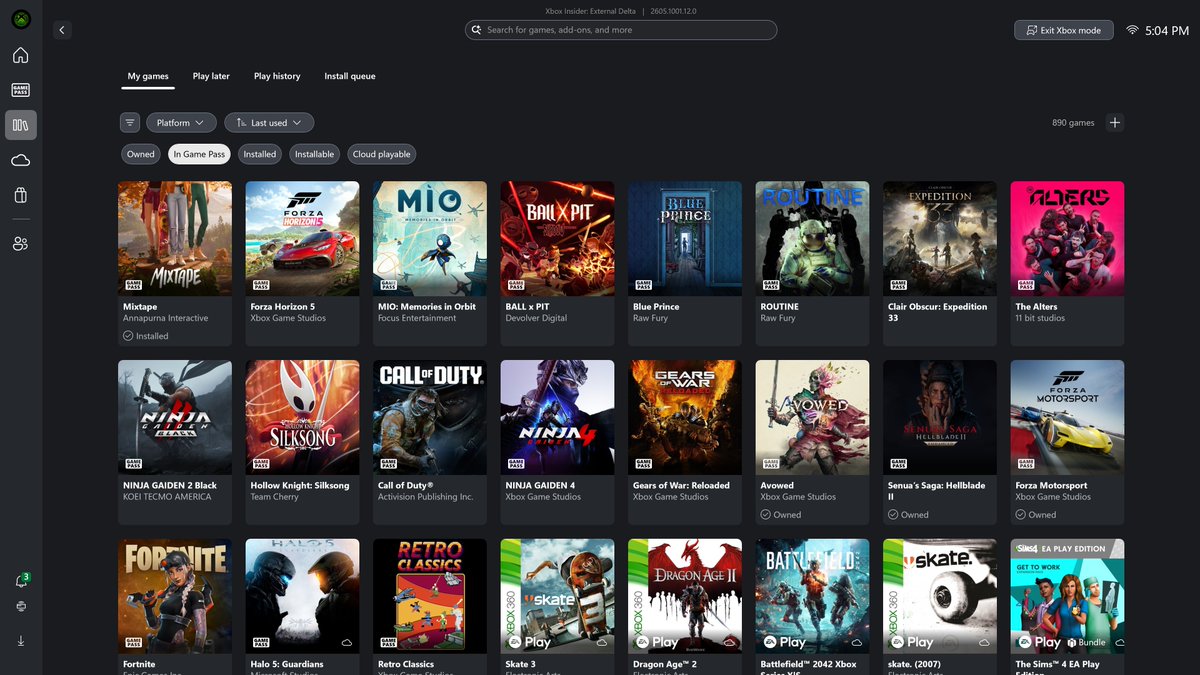Open NINJA GAIDEN 2 Black tile
Image resolution: width=1200 pixels, height=675 pixels.
pos(175,443)
